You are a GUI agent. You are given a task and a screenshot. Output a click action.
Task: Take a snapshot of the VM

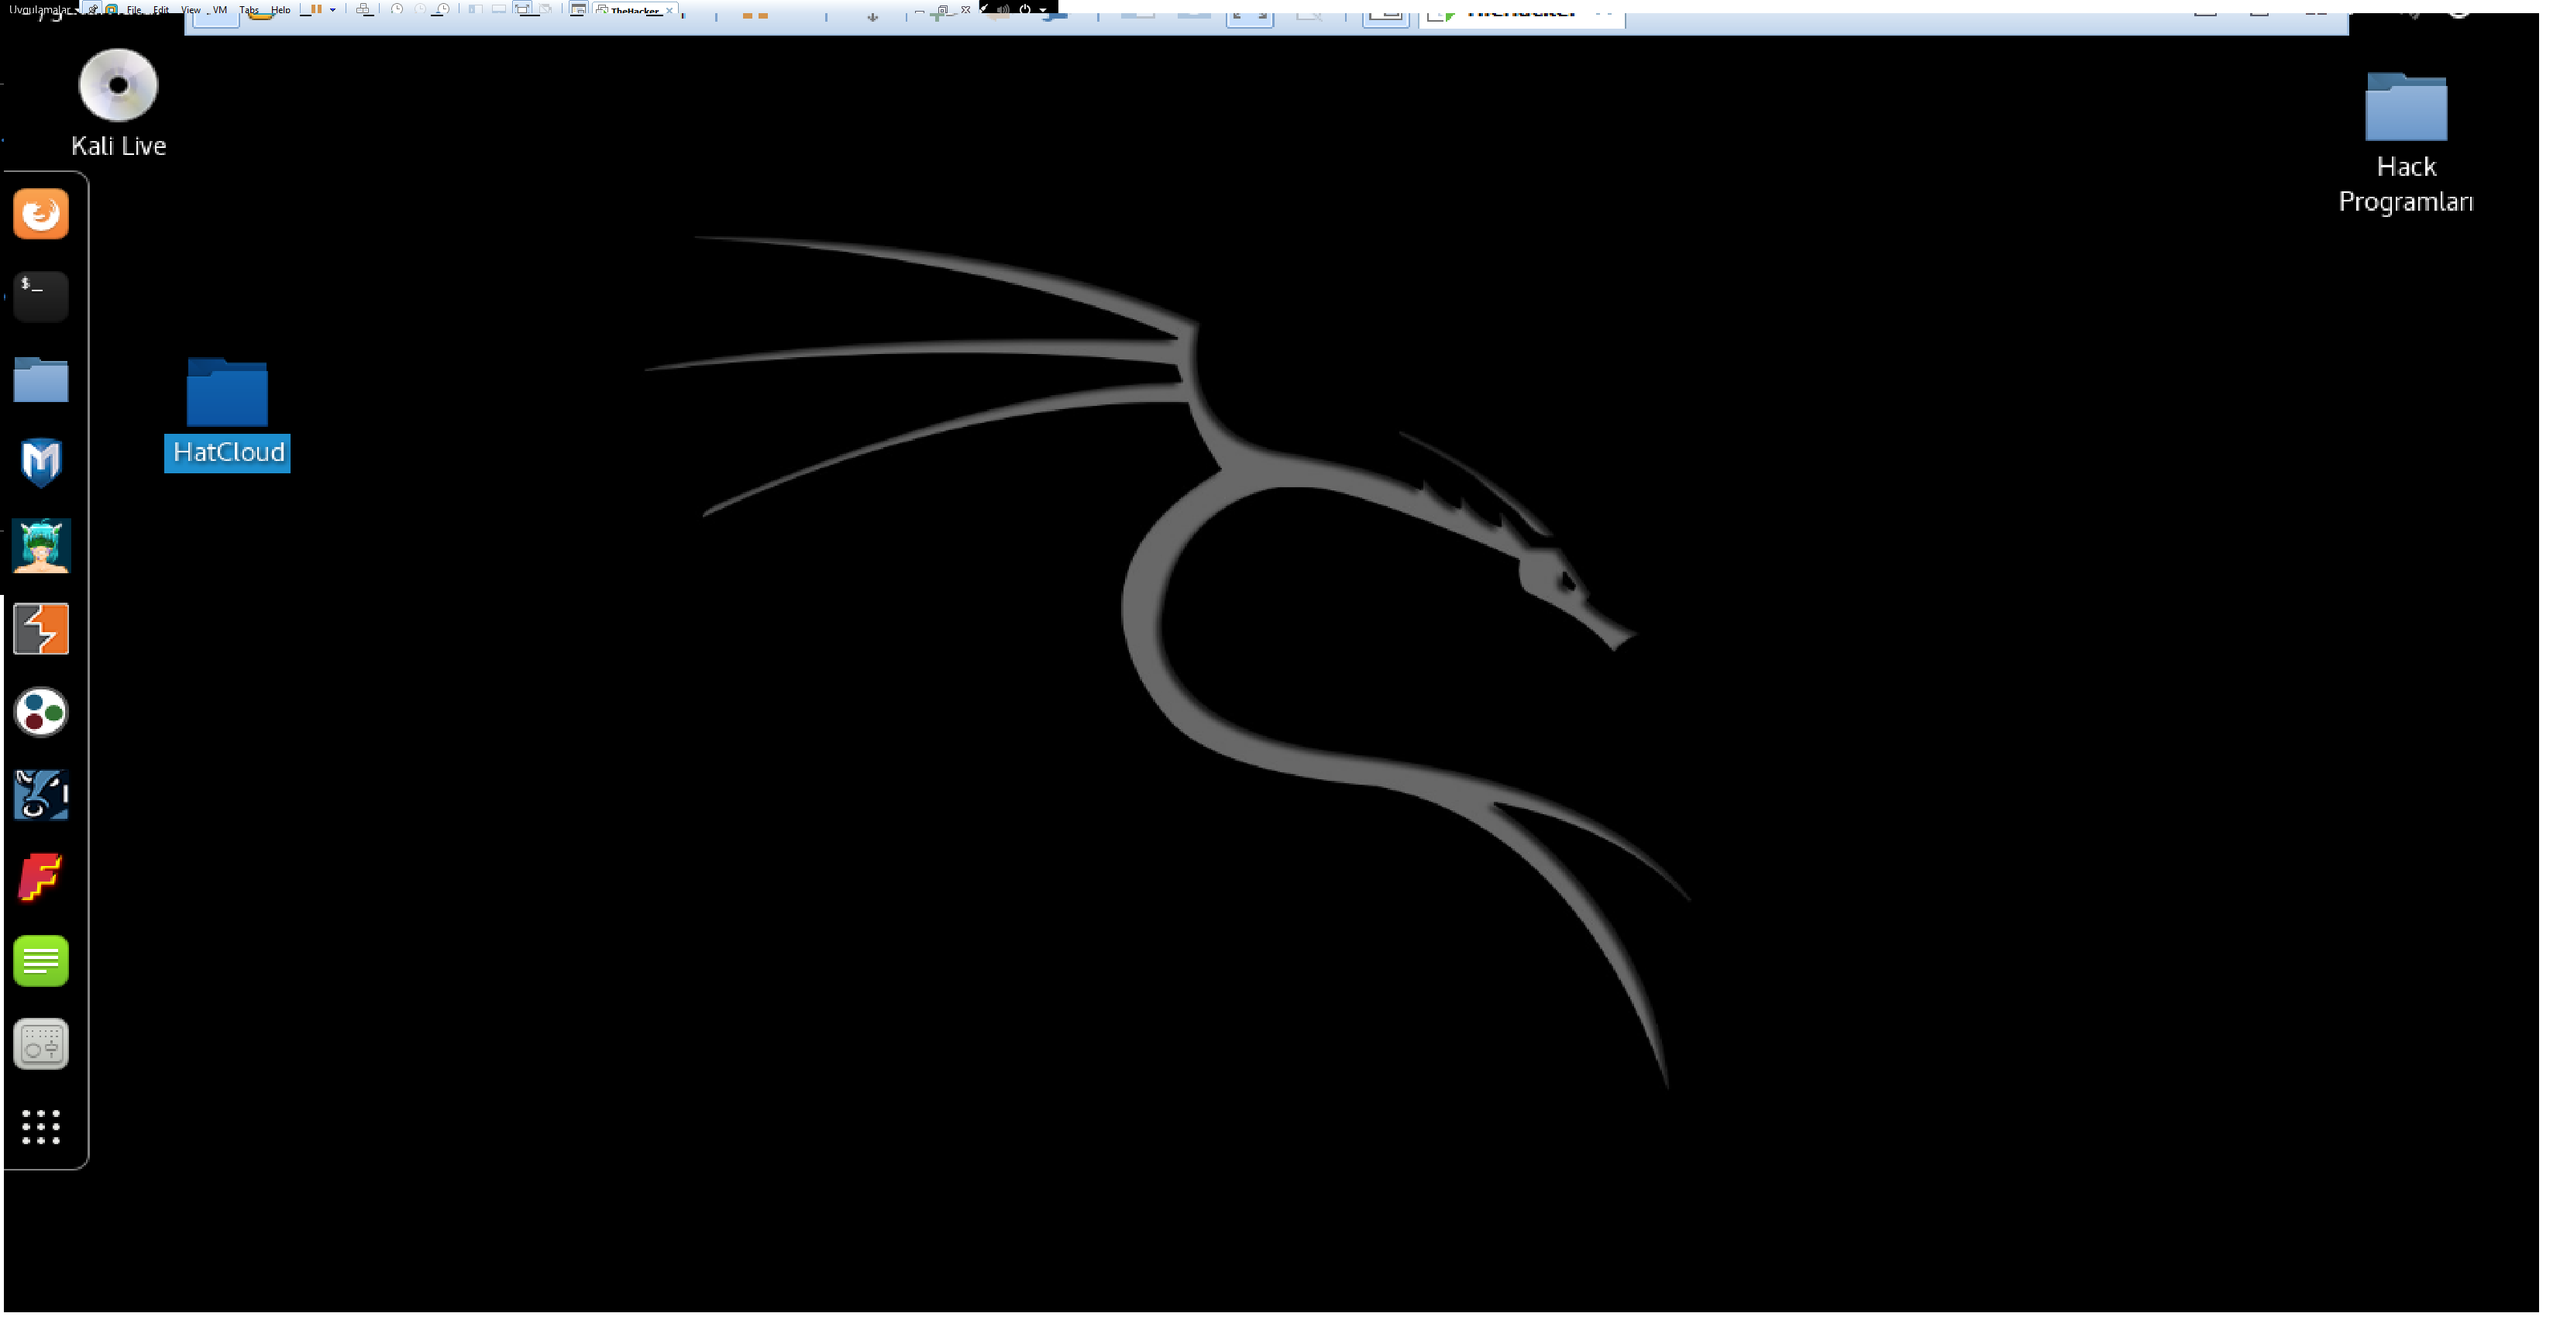pos(397,9)
